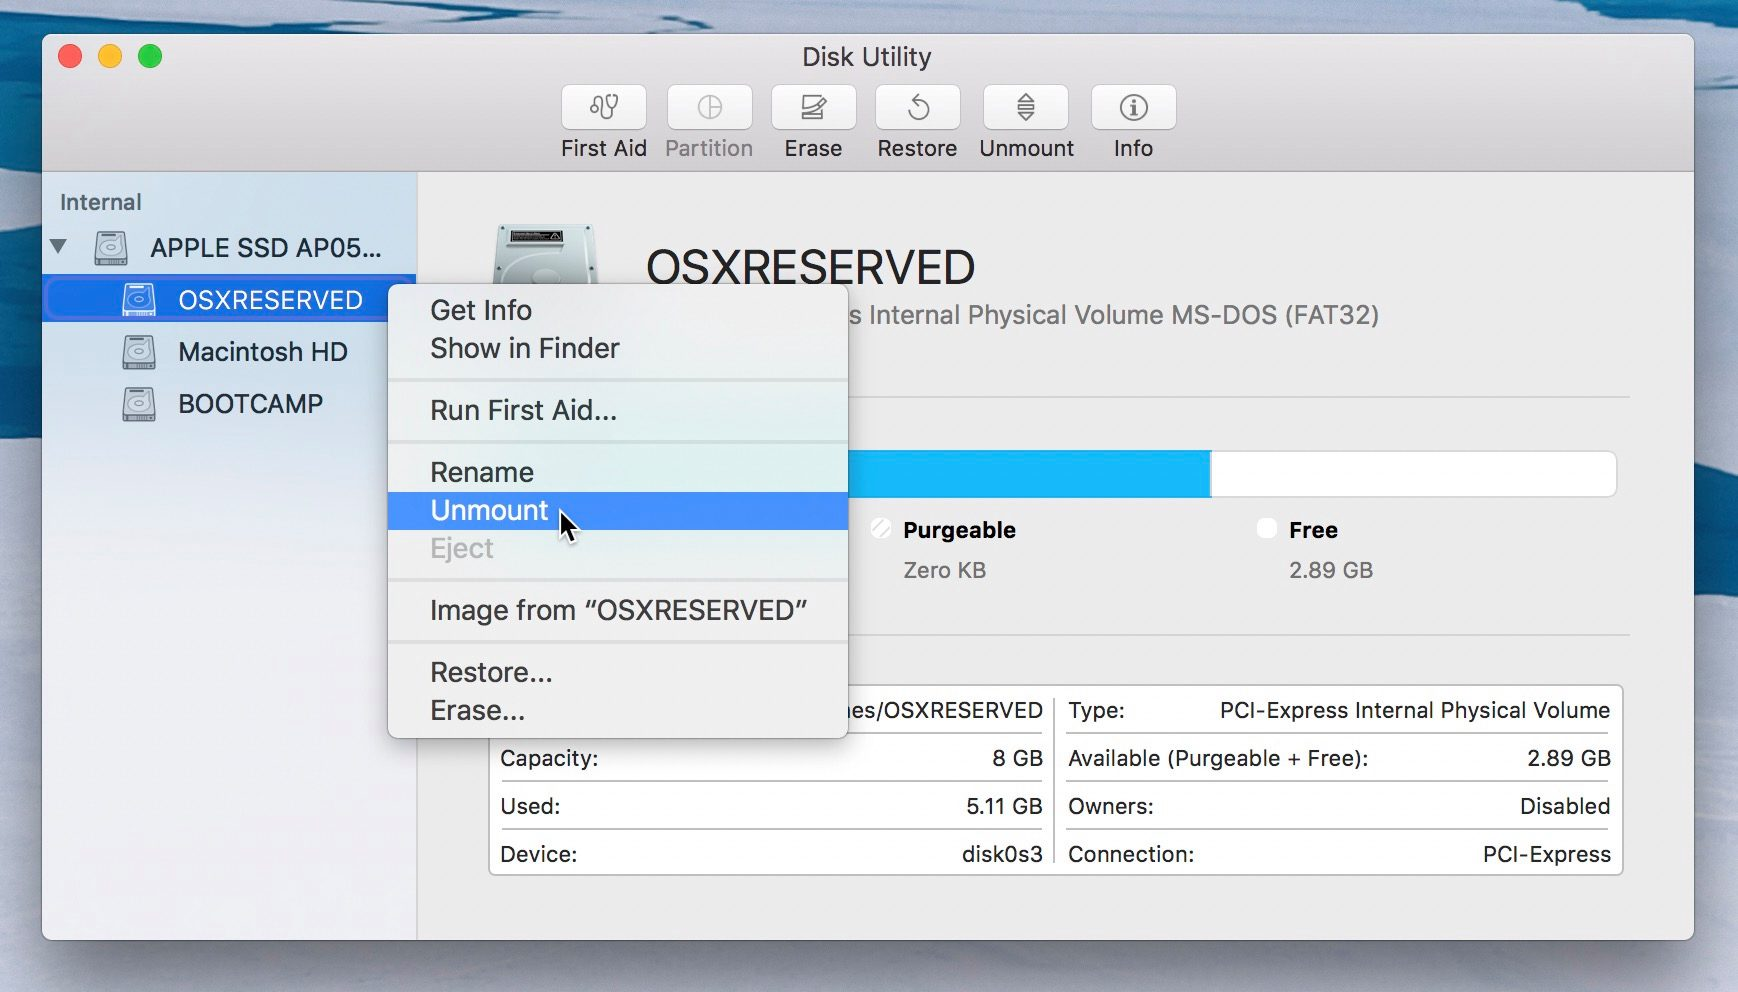The image size is (1738, 992).
Task: Click the Macintosh HD volume icon
Action: [139, 351]
